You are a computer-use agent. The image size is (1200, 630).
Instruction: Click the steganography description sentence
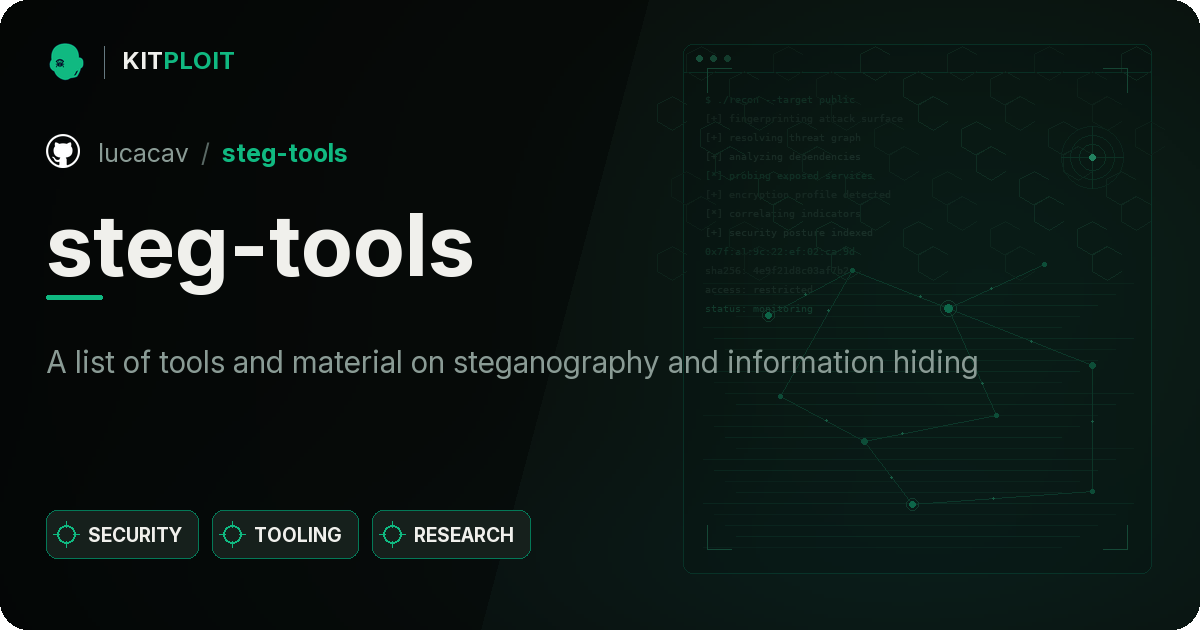(512, 363)
